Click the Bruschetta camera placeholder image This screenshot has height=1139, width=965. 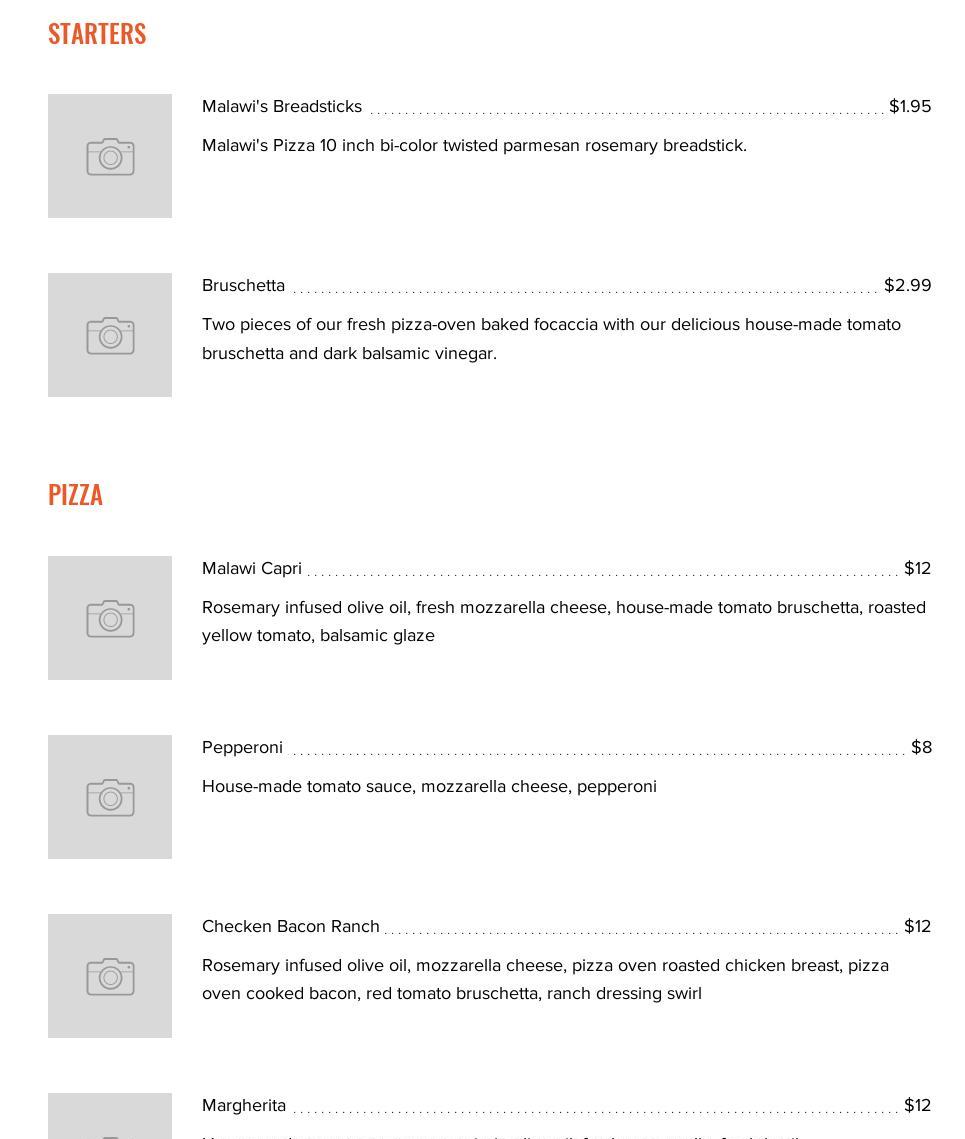click(x=110, y=335)
